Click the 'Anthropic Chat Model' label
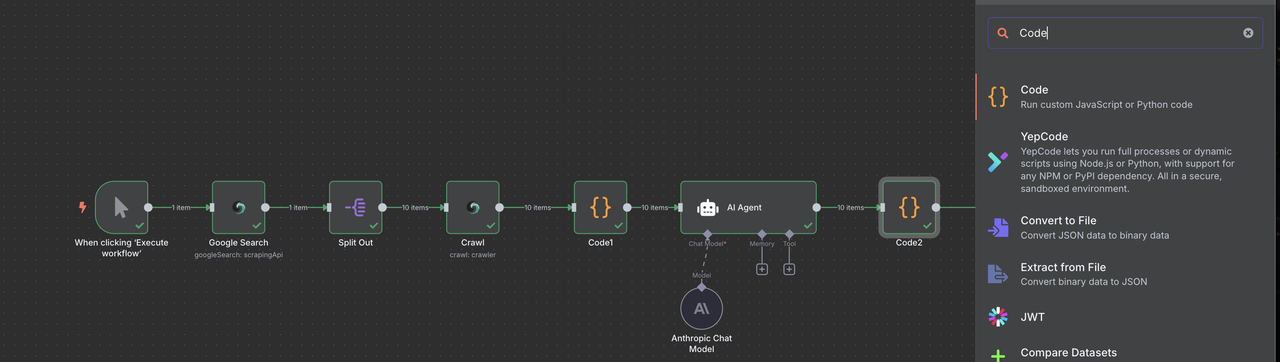1280x362 pixels. (701, 343)
